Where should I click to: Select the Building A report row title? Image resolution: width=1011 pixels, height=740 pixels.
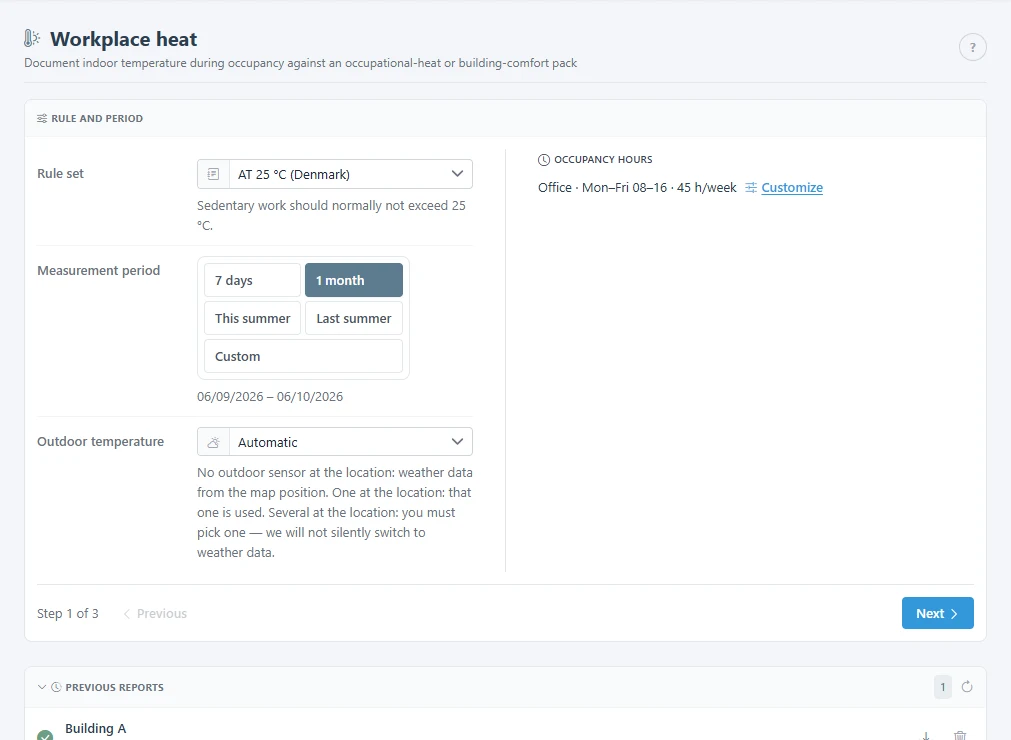pos(95,728)
